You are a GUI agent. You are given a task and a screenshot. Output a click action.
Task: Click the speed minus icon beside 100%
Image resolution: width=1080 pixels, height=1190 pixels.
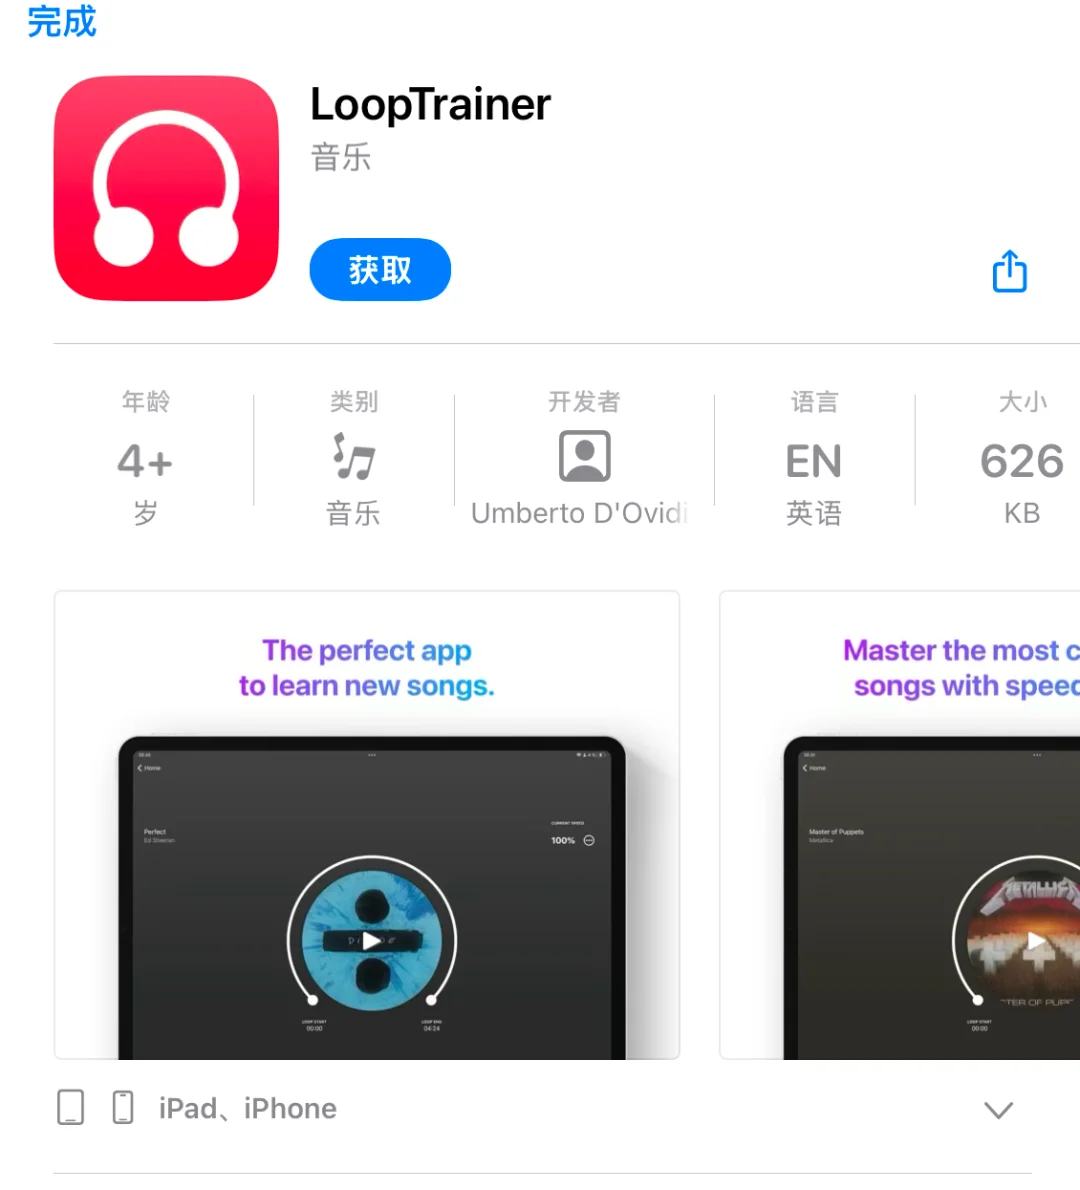pos(589,840)
